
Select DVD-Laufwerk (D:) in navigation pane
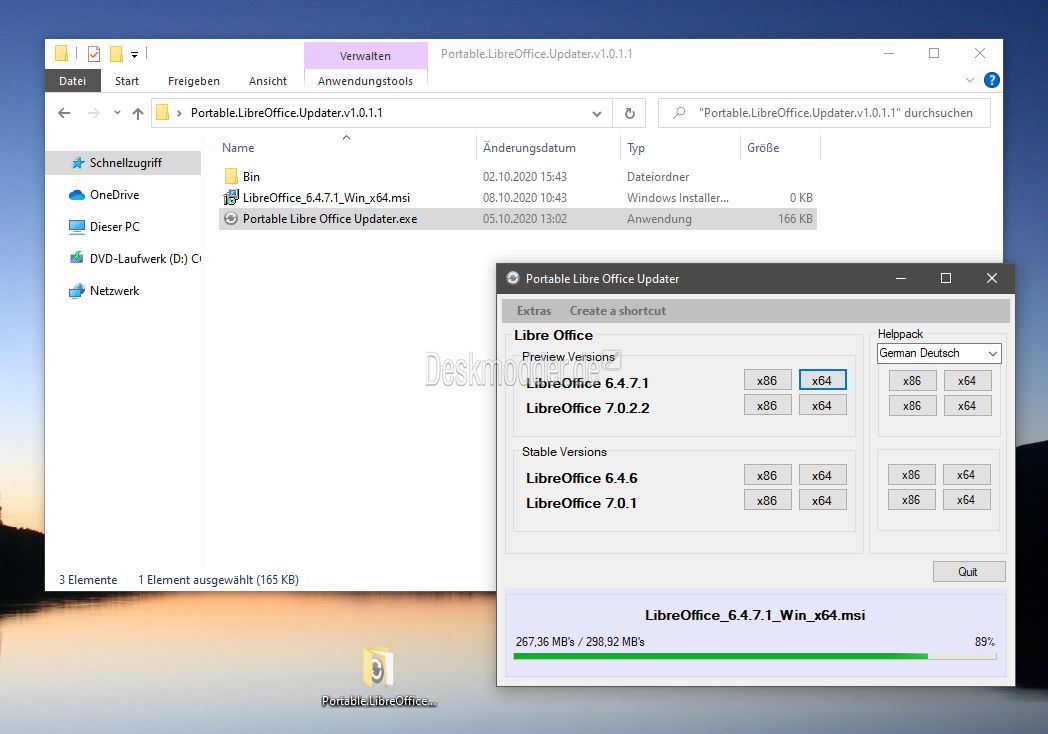(x=136, y=259)
